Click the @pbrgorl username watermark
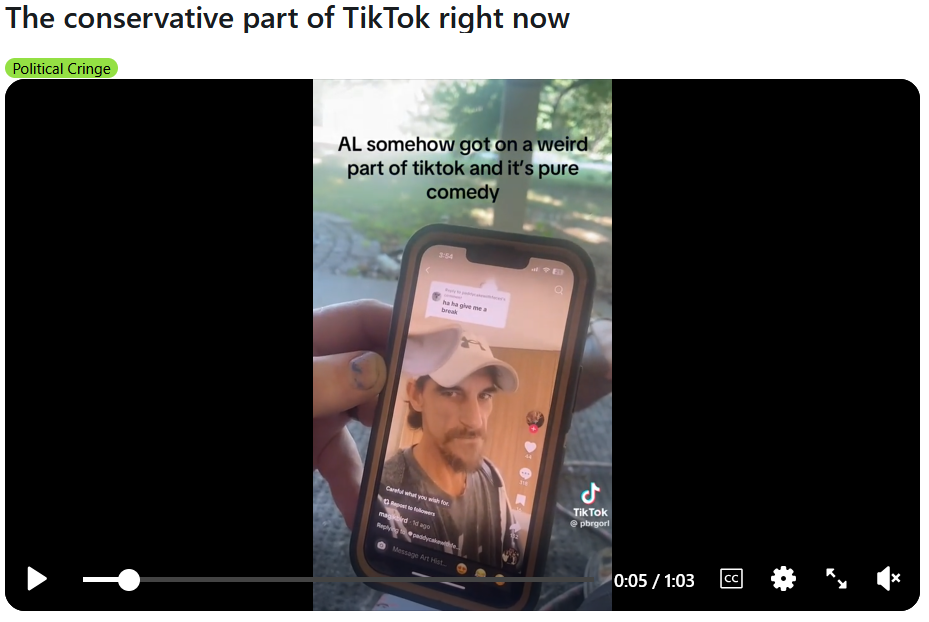This screenshot has height=622, width=929. pos(590,524)
